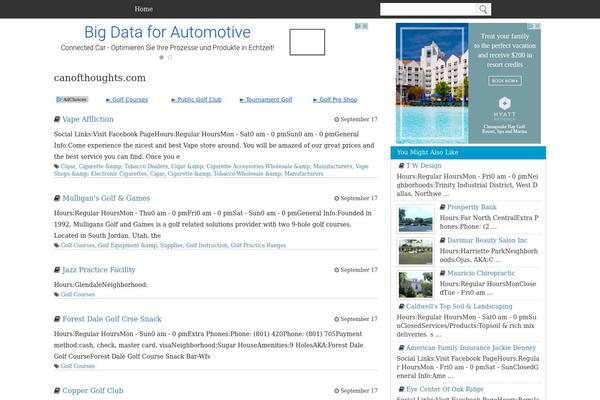The width and height of the screenshot is (600, 400).
Task: Open the Prosperity Bank sidebar link
Action: 472,207
